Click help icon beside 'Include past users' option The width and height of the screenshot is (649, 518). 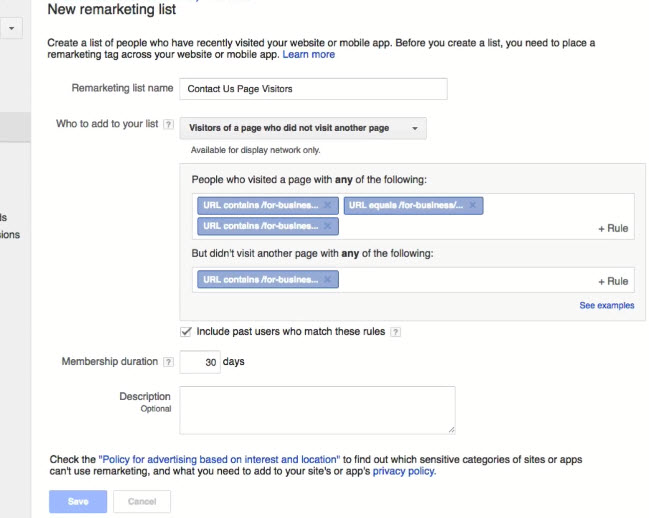coord(395,332)
